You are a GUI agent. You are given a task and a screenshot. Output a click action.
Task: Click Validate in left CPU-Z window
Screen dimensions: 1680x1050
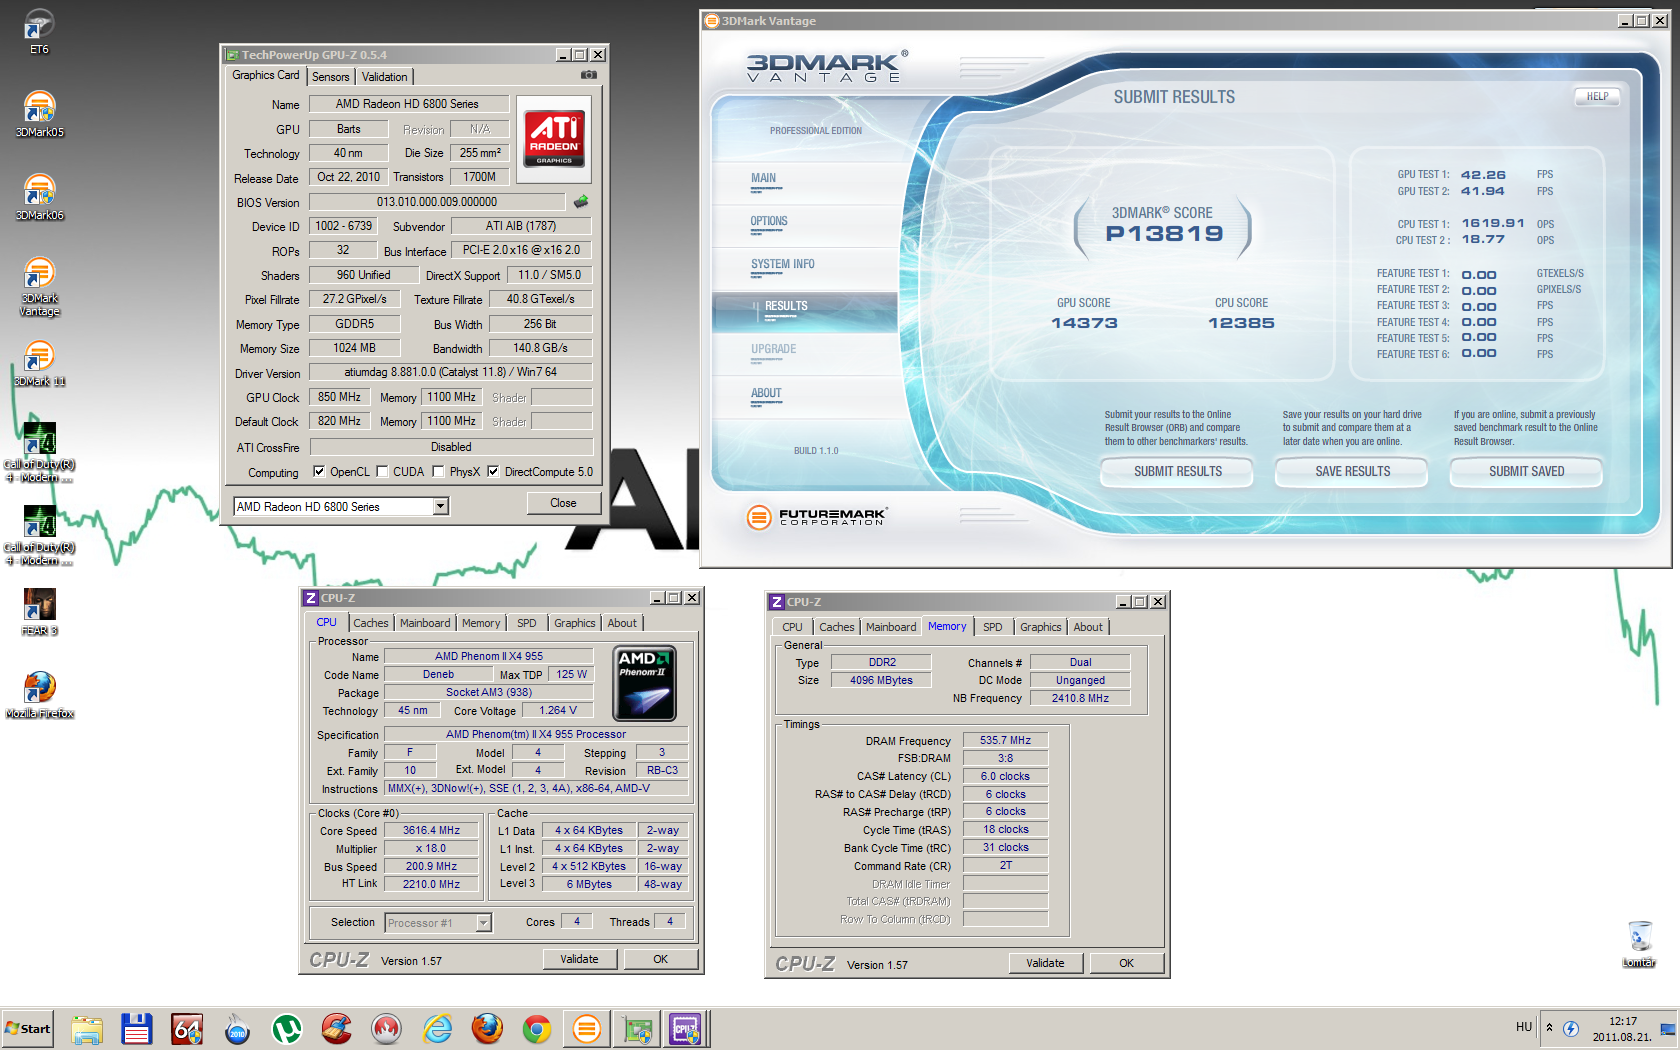click(x=579, y=959)
